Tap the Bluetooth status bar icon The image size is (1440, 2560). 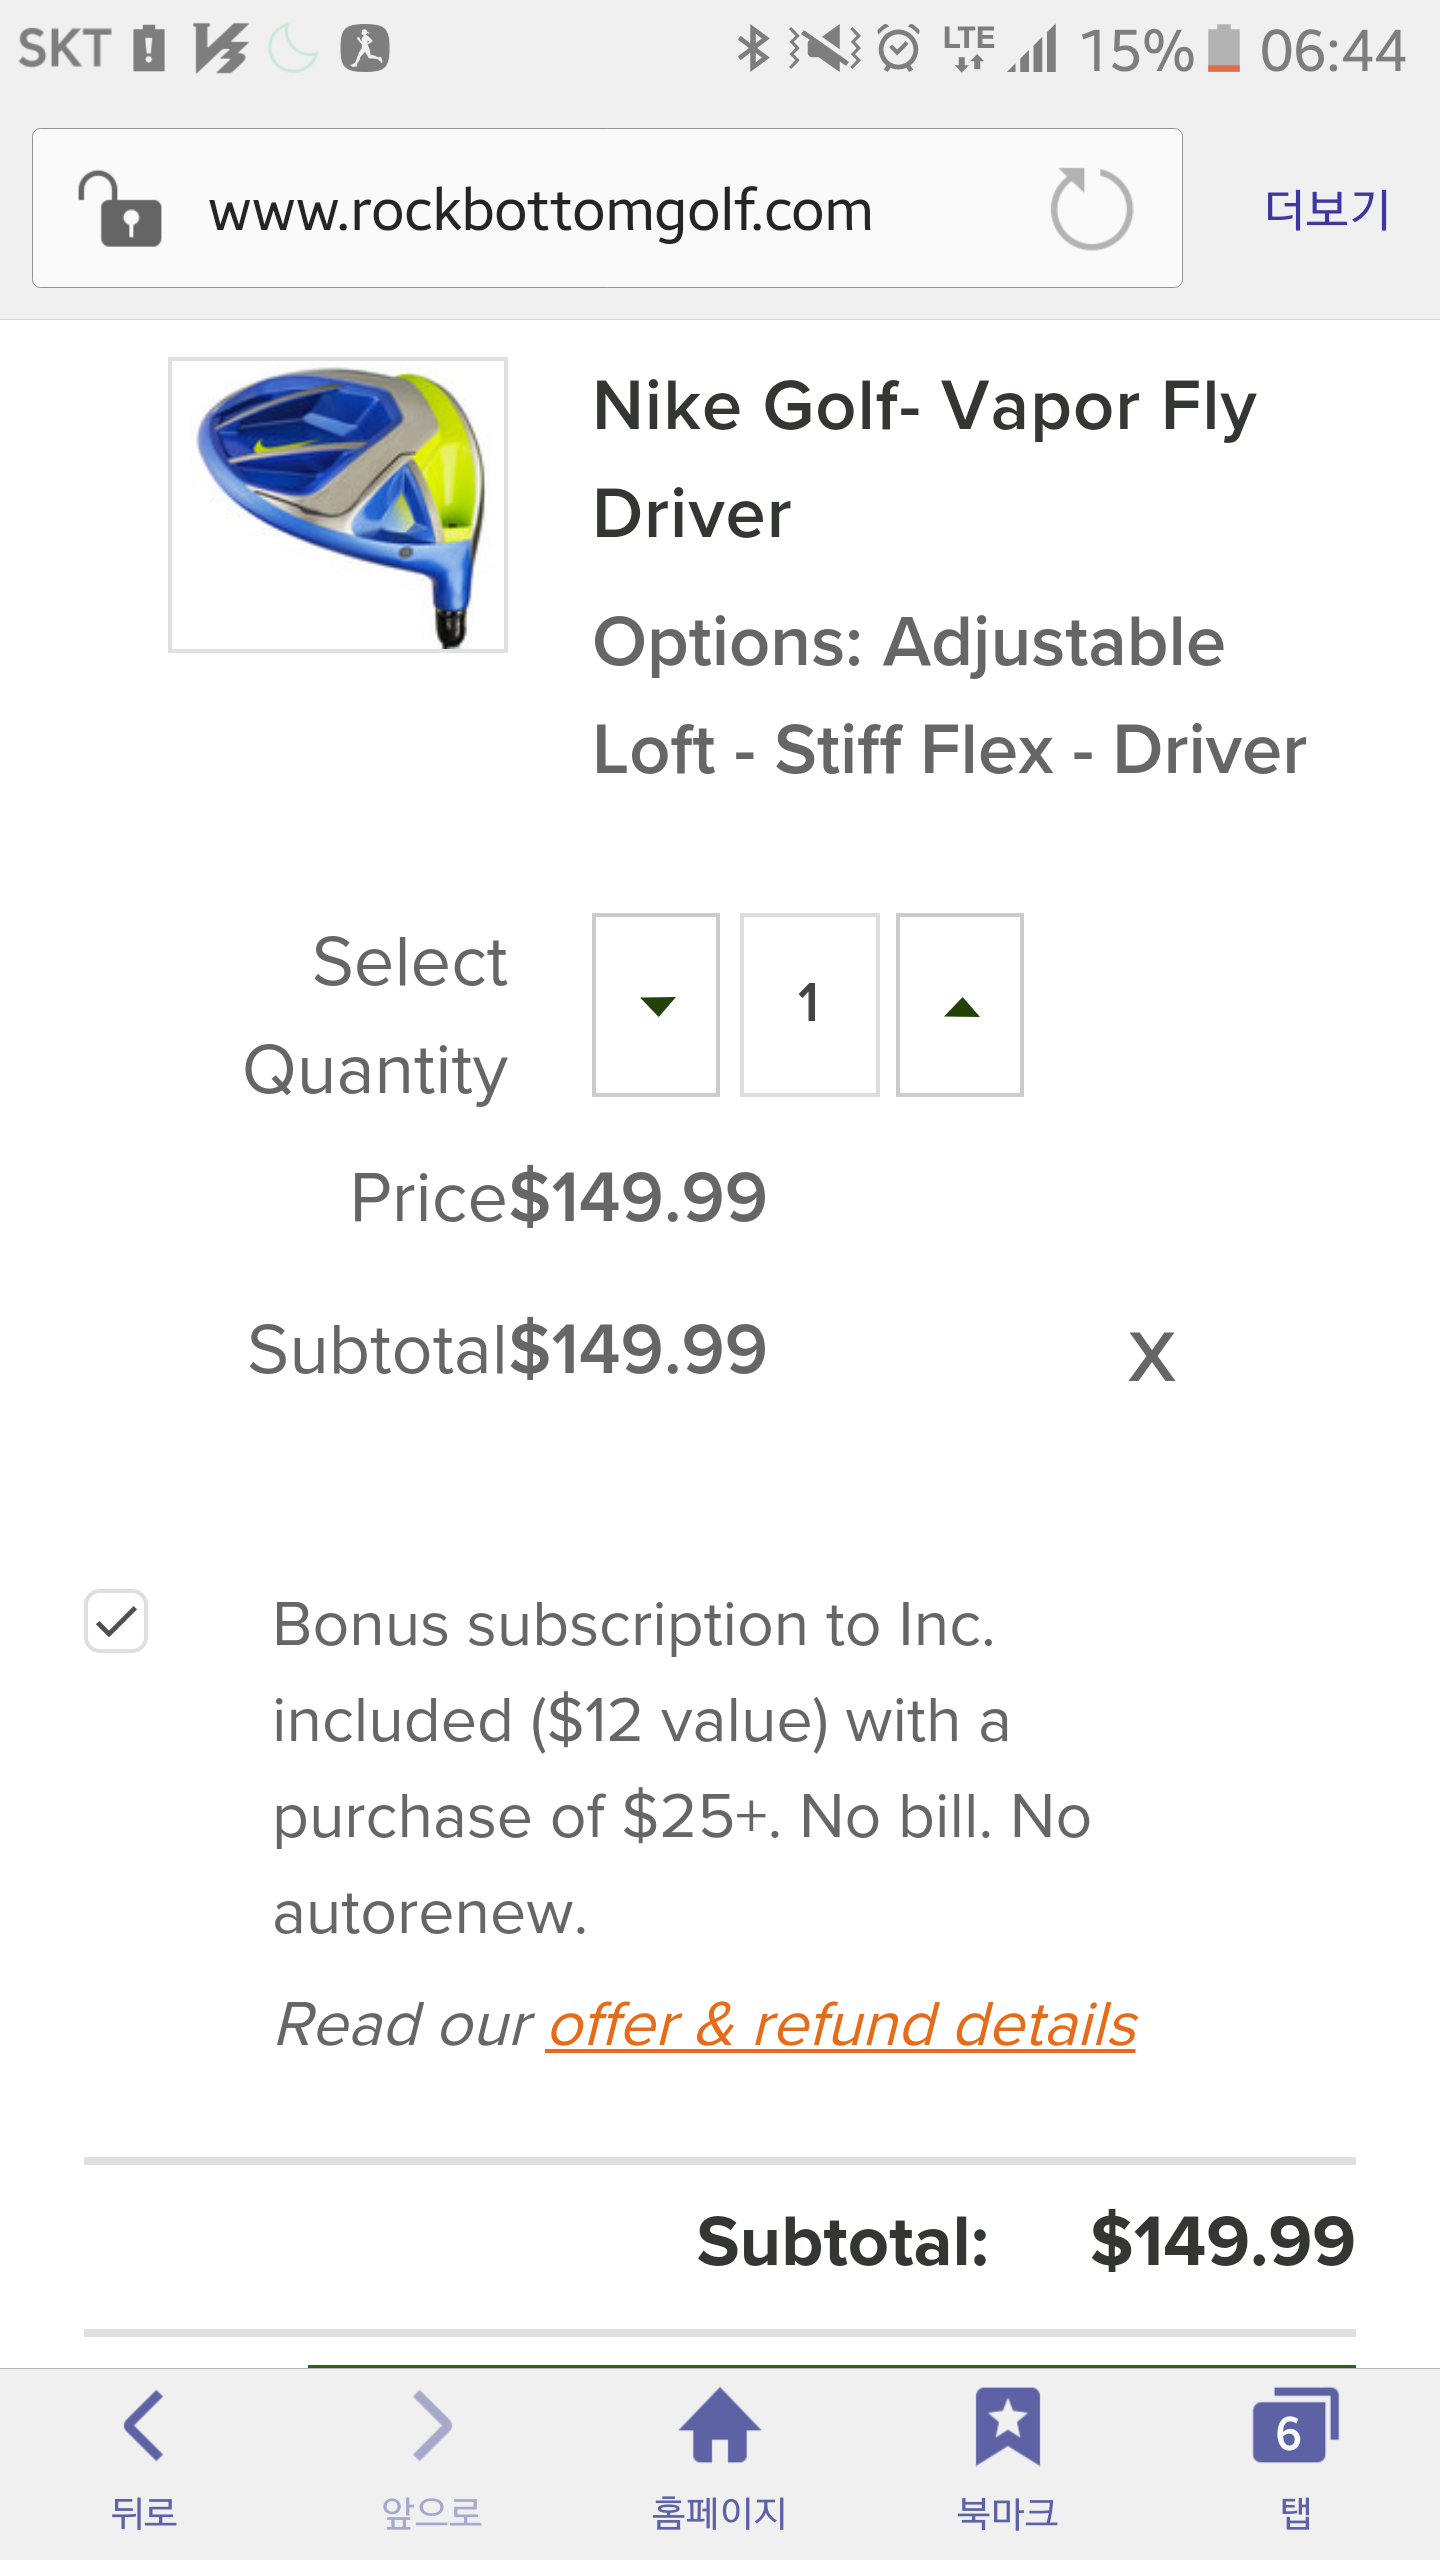coord(753,49)
